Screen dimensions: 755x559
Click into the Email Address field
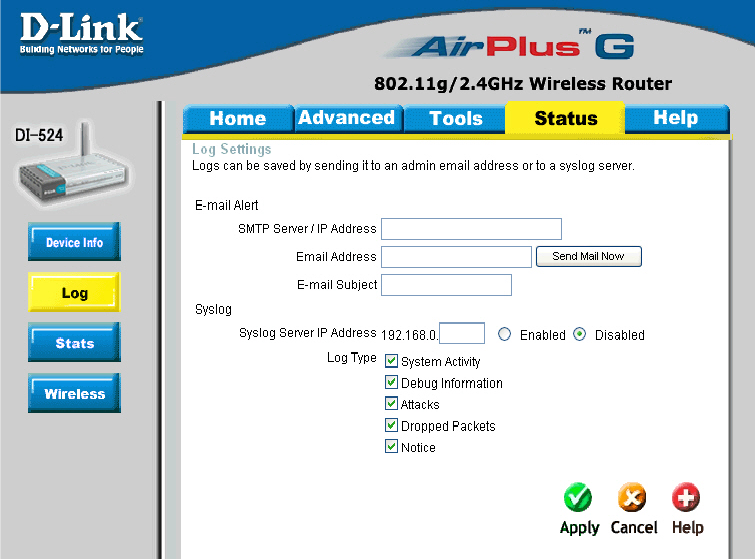pos(456,257)
